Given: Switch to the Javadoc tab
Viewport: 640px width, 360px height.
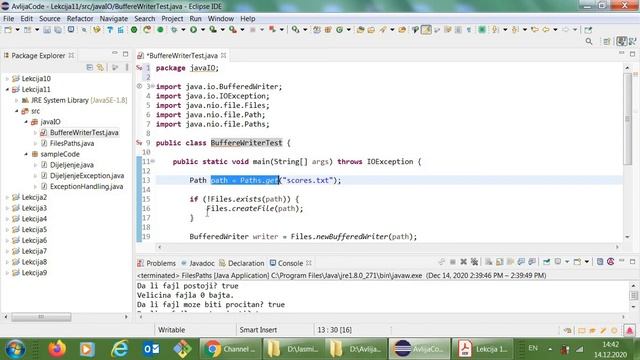Looking at the screenshot, I should (198, 263).
